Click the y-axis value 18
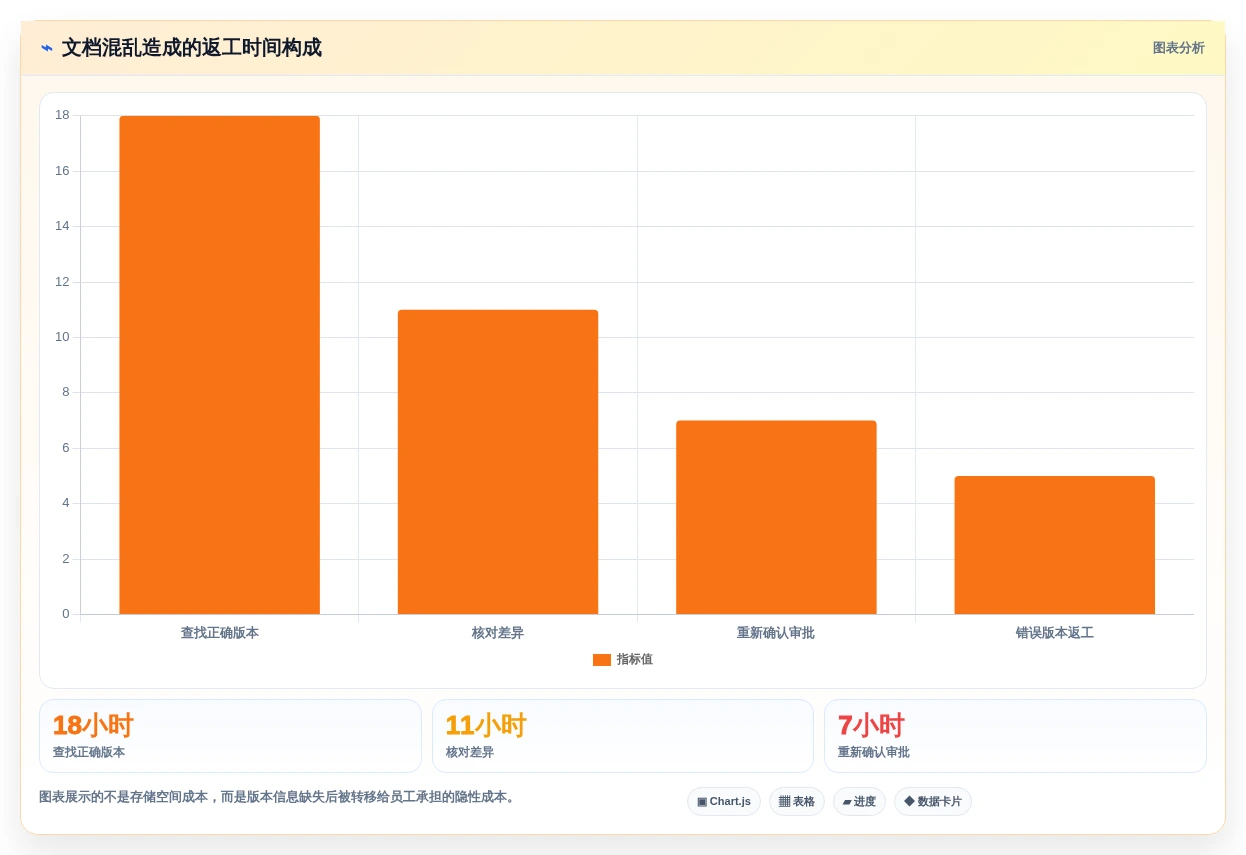Viewport: 1246px width, 855px height. pyautogui.click(x=62, y=115)
